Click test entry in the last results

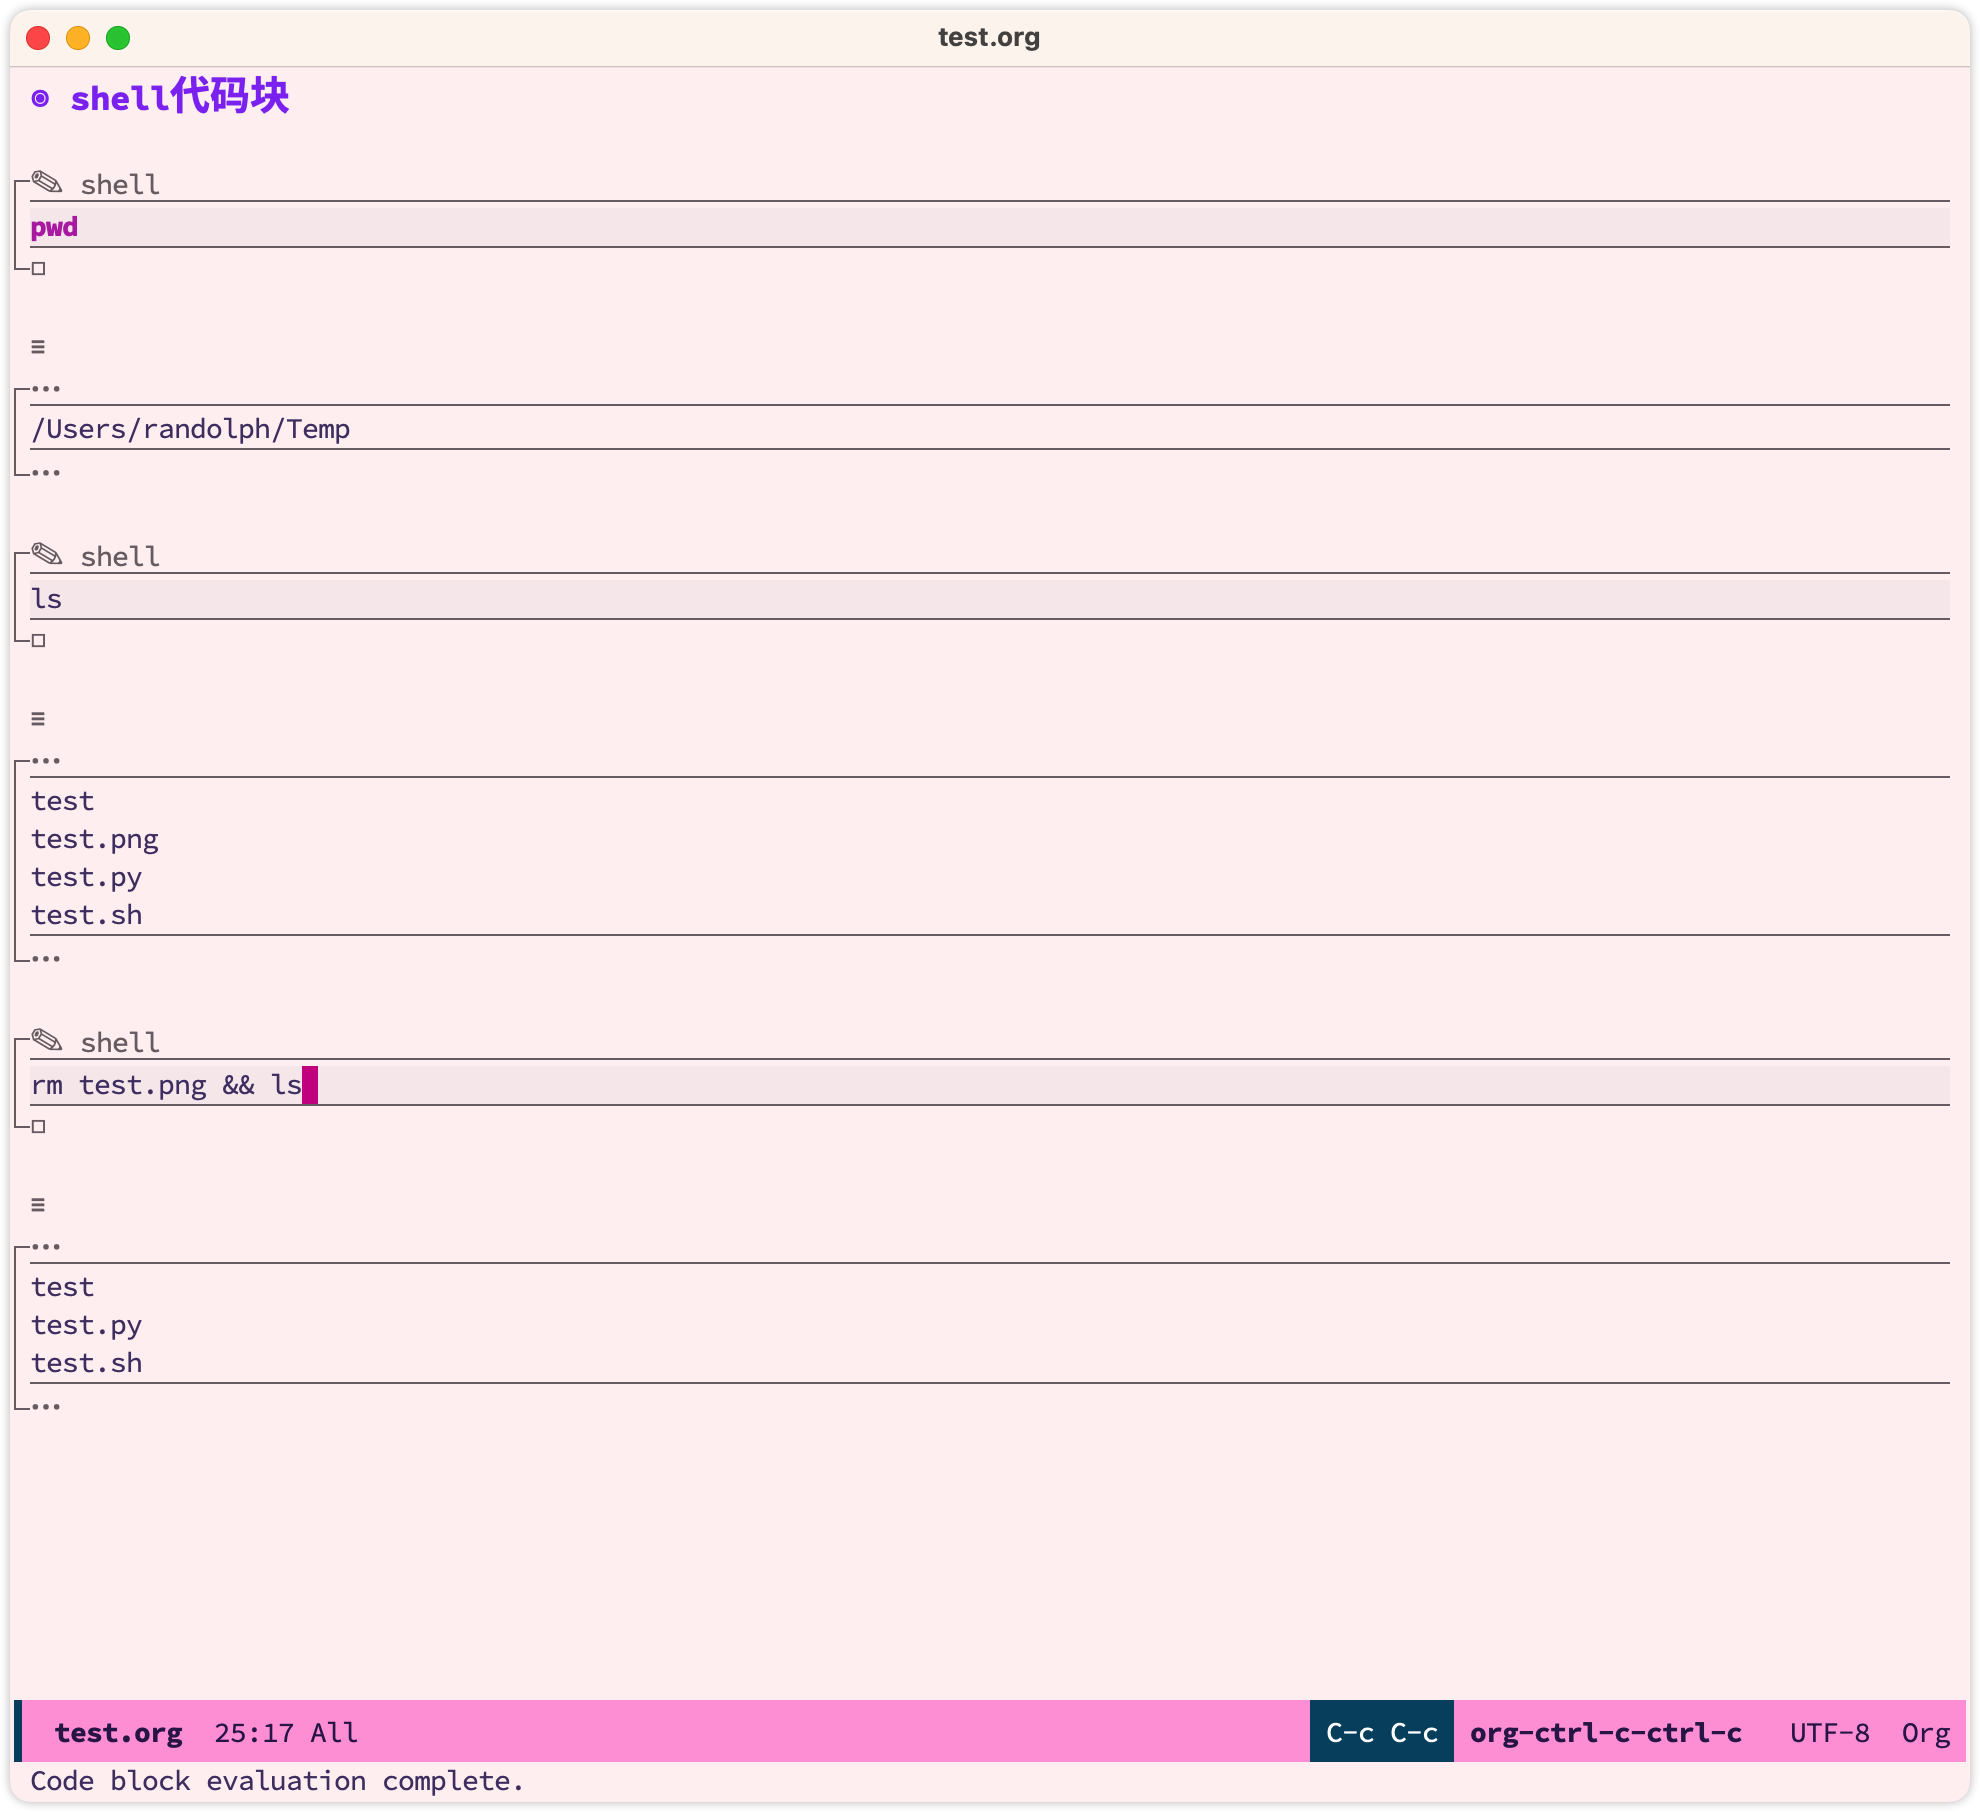63,1288
